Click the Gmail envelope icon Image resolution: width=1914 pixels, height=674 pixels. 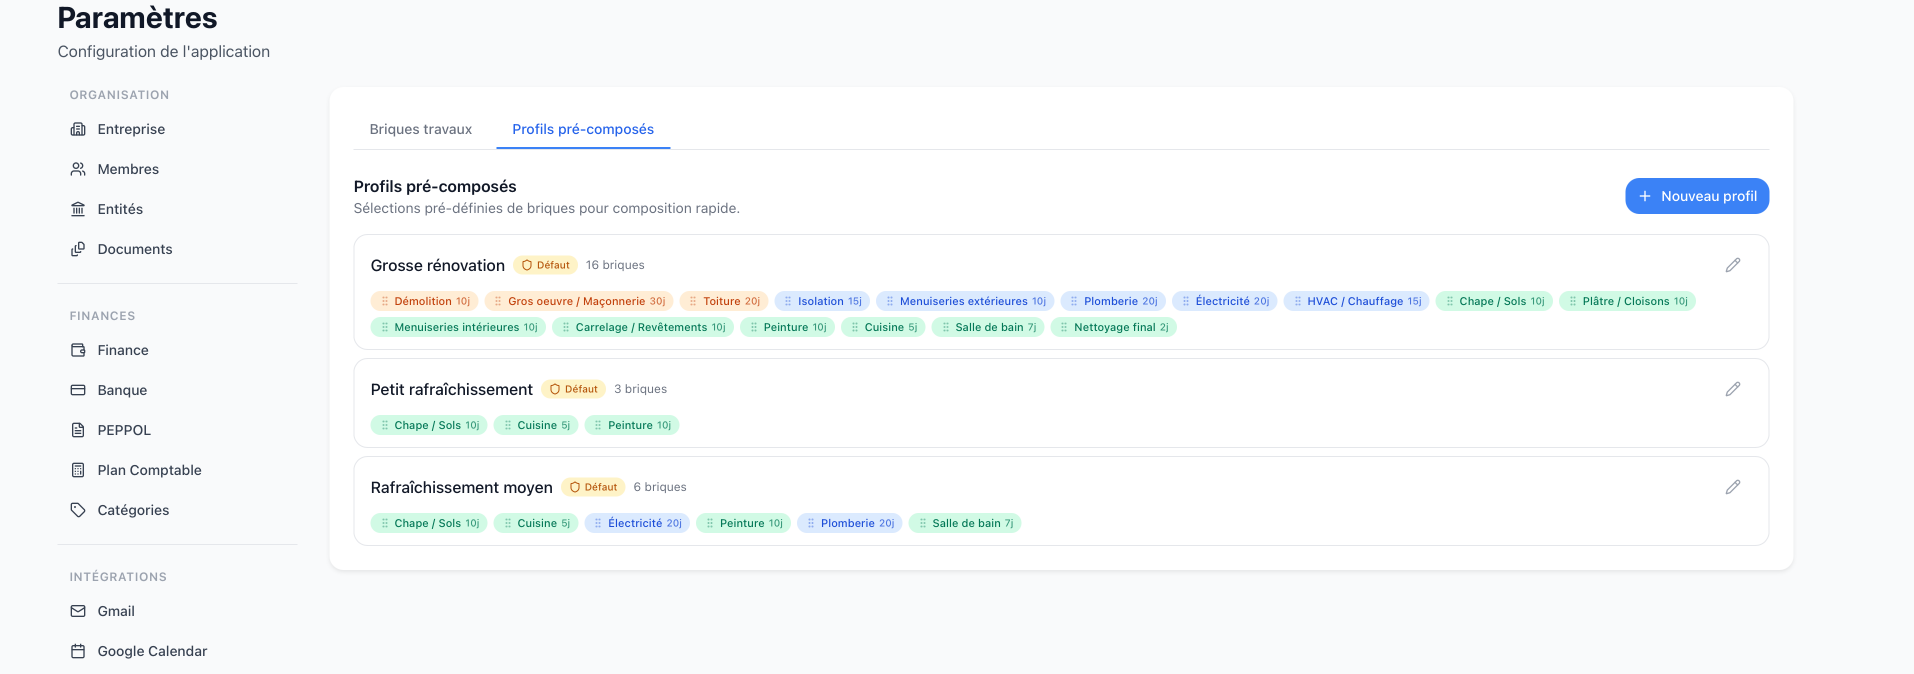tap(78, 611)
